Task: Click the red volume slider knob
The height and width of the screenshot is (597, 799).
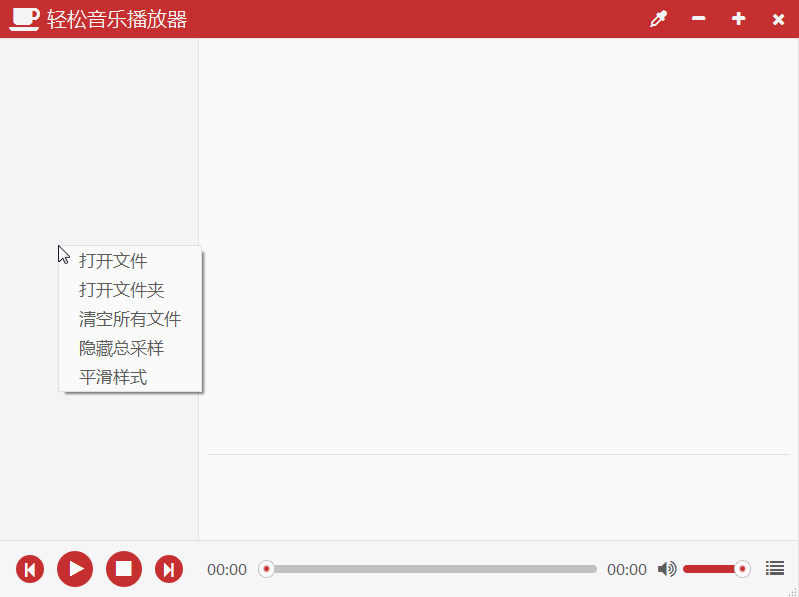Action: (742, 569)
